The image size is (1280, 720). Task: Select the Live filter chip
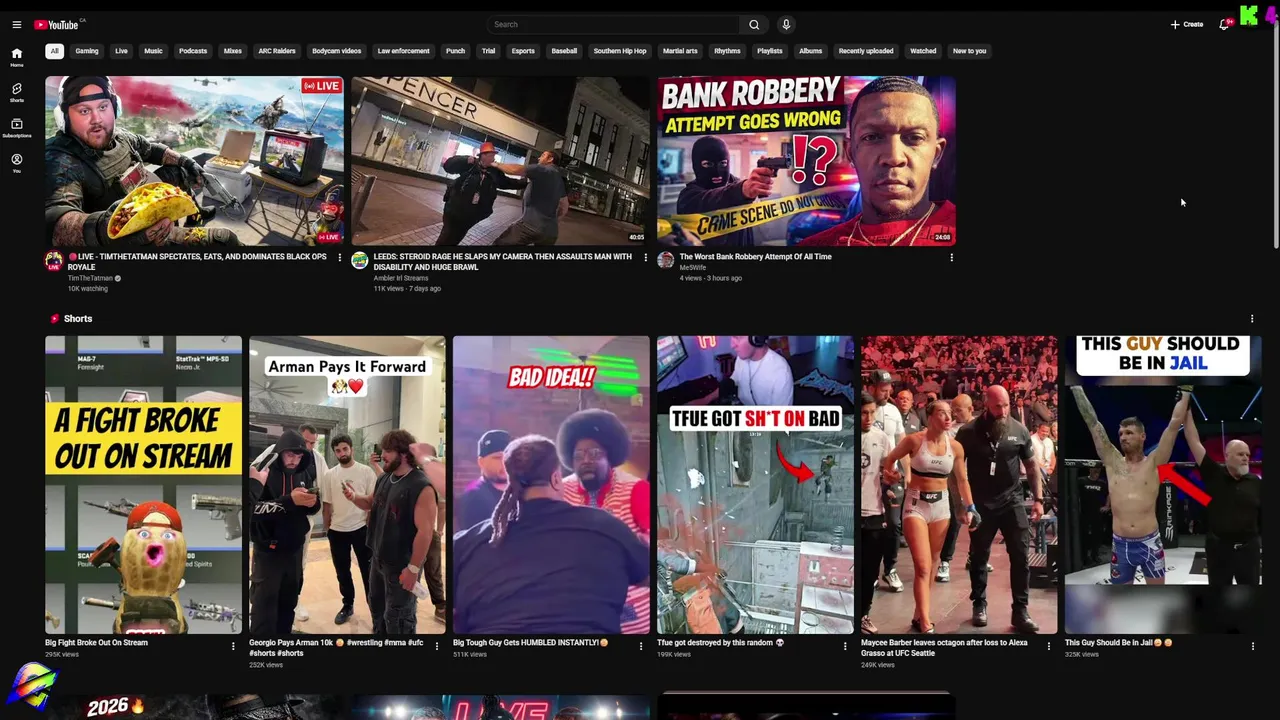121,51
